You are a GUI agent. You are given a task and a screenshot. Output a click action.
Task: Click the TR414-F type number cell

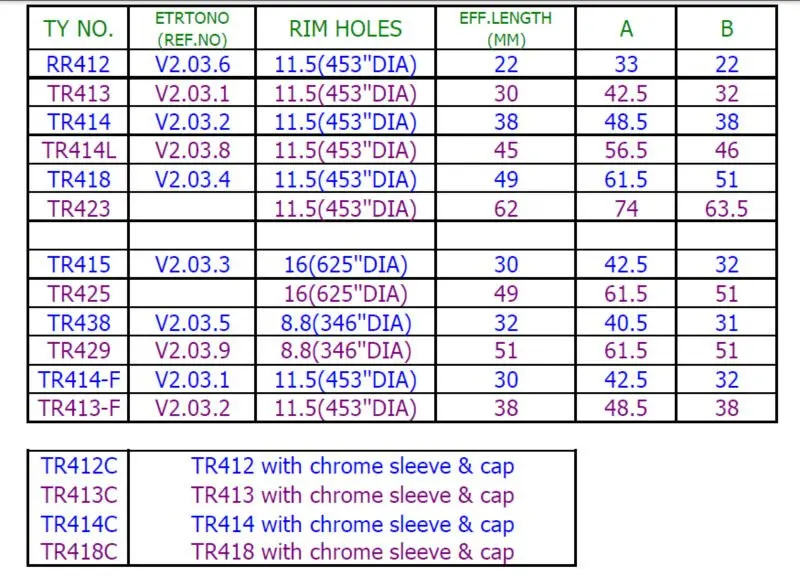(79, 380)
